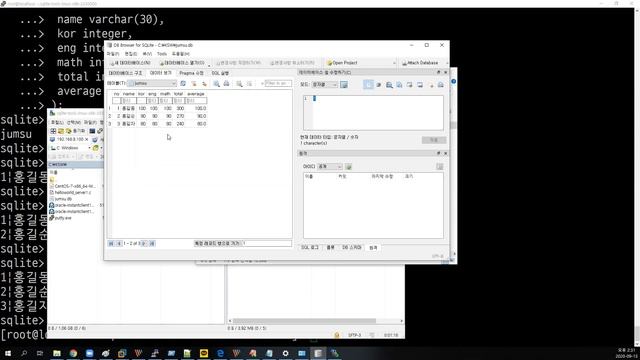Image resolution: width=640 pixels, height=360 pixels.
Task: Open the jumsu table dropdown
Action: 152,83
